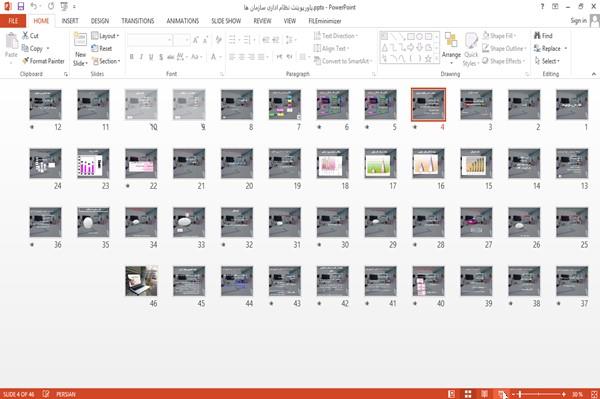Toggle Underline formatting
The height and width of the screenshot is (399, 600).
(x=151, y=57)
